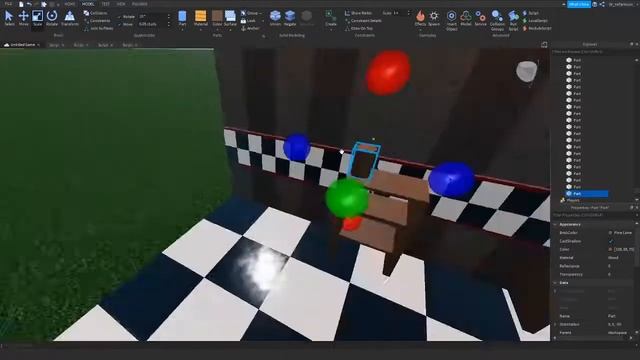Viewport: 640px width, 360px height.
Task: Switch to the MODEL ribbon tab
Action: [88, 4]
